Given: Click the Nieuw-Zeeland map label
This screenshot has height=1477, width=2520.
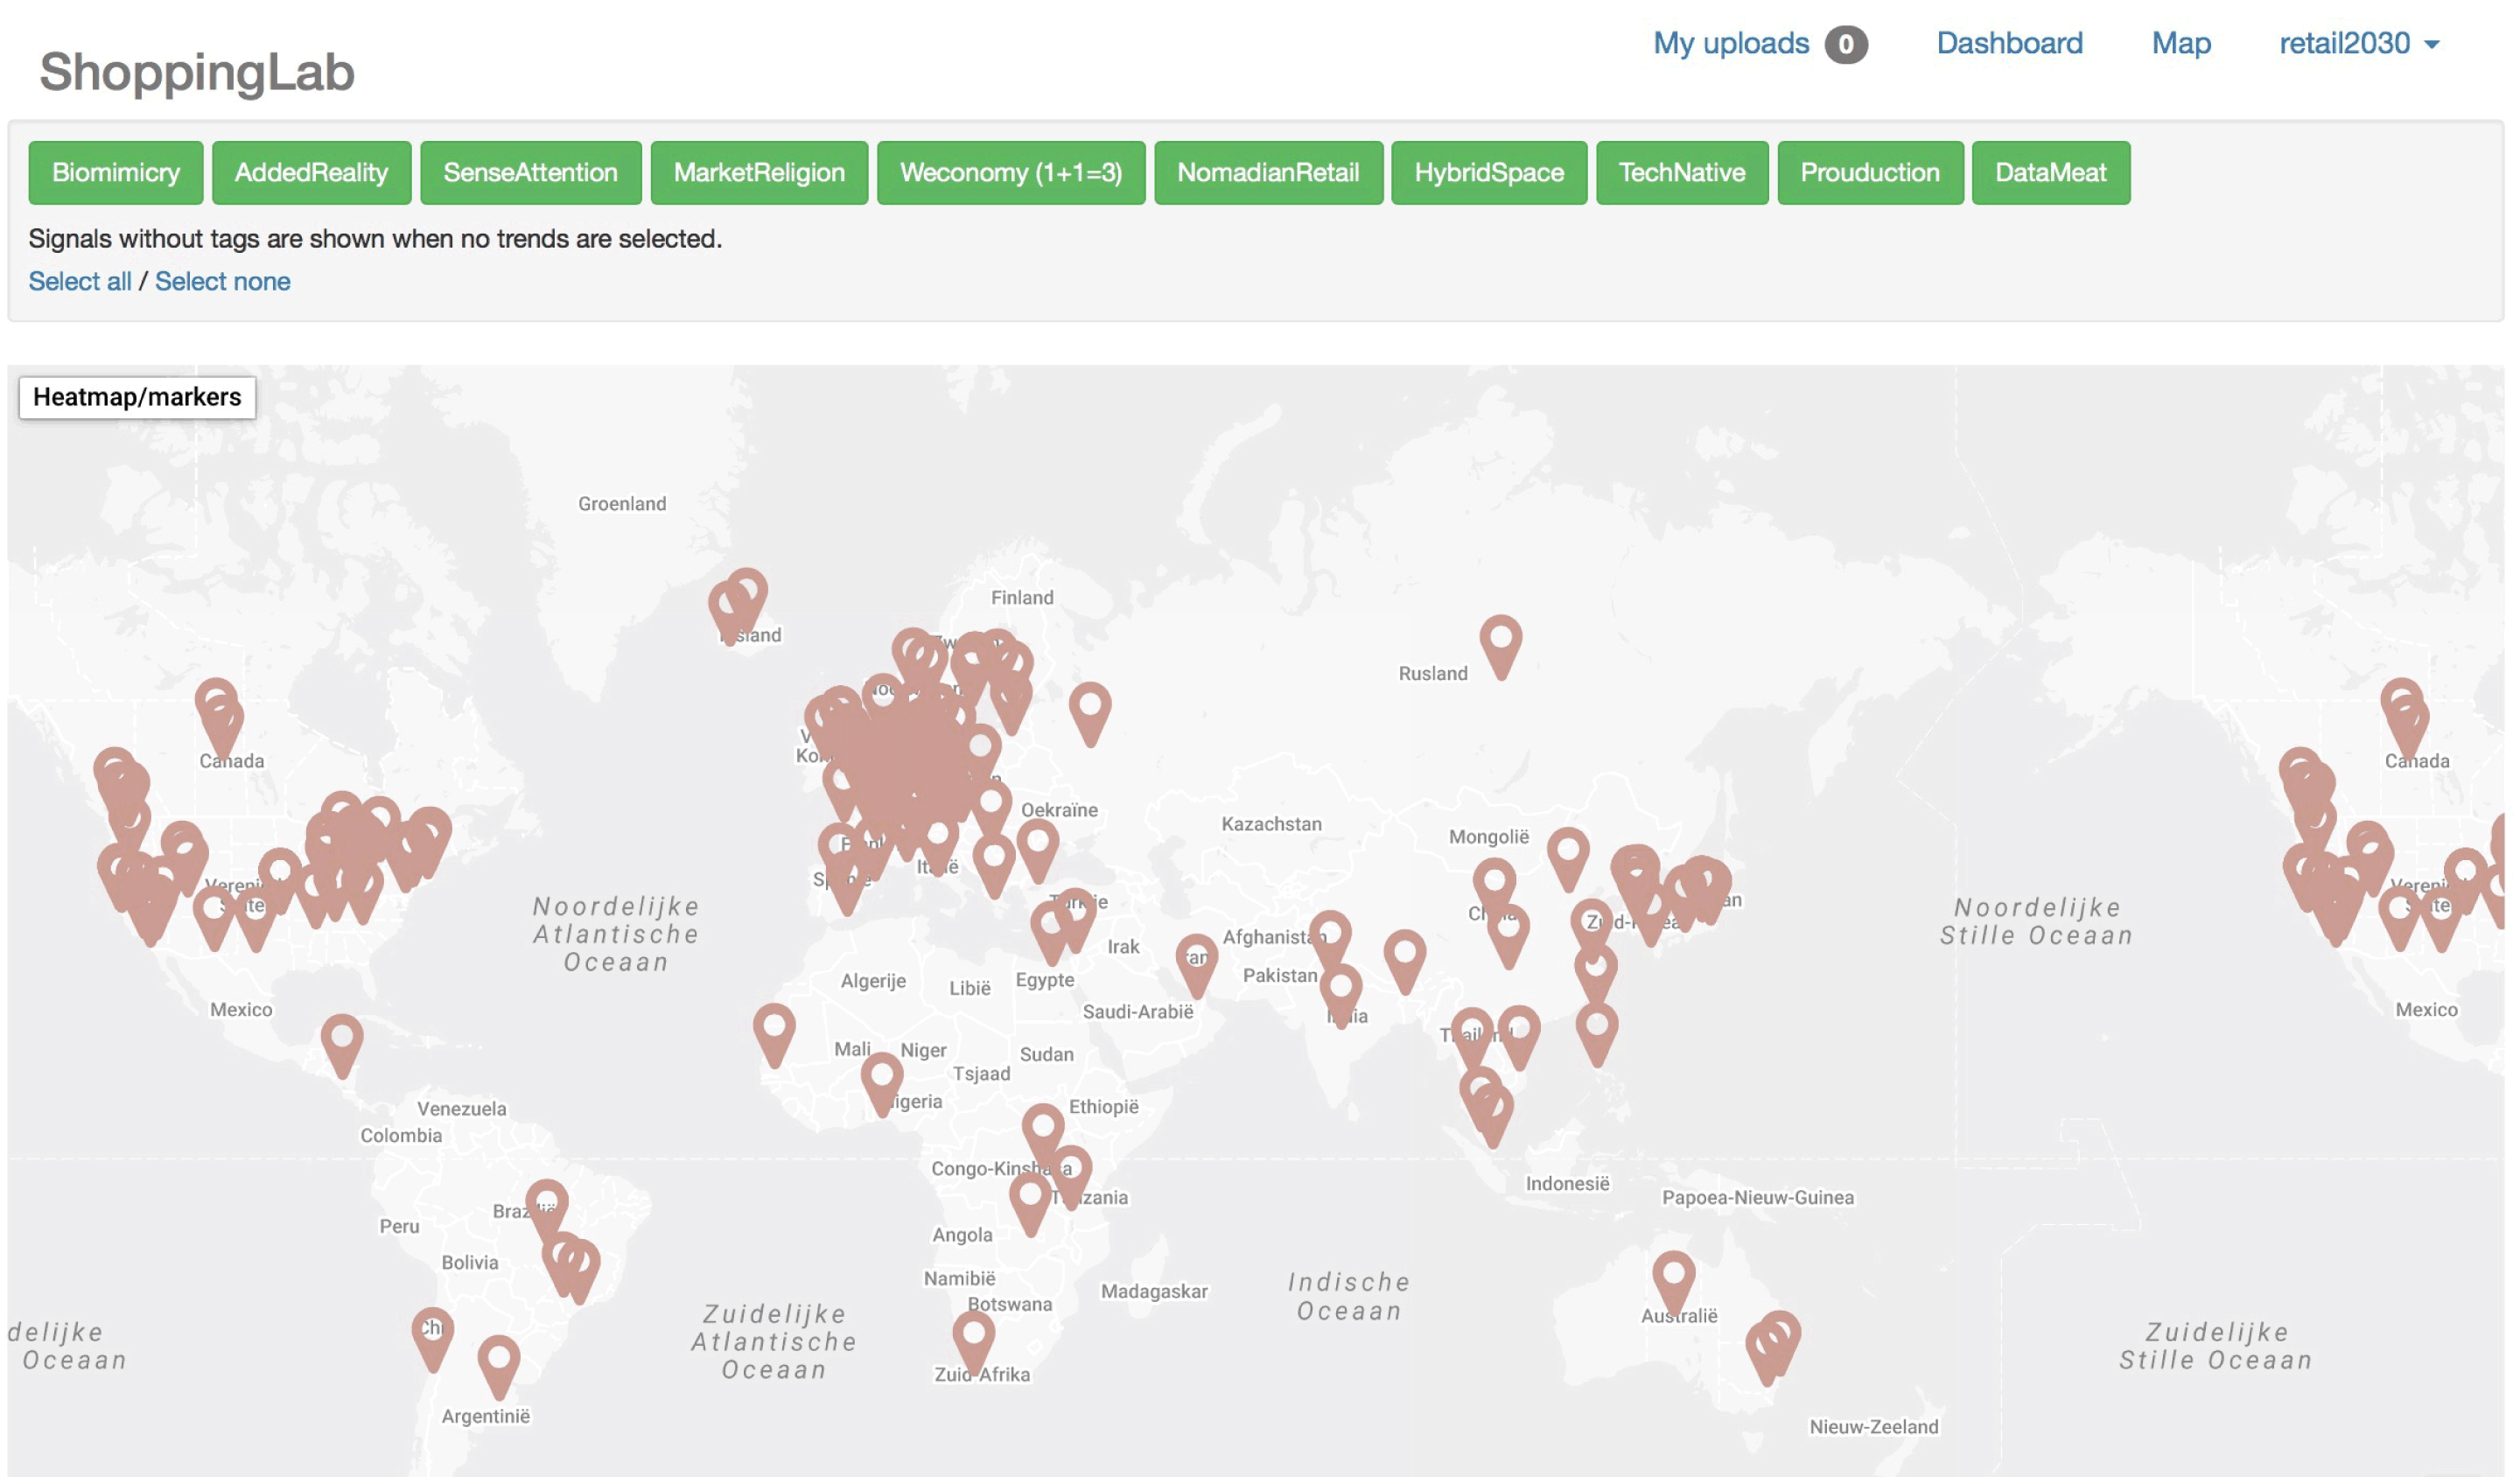Looking at the screenshot, I should [1874, 1427].
